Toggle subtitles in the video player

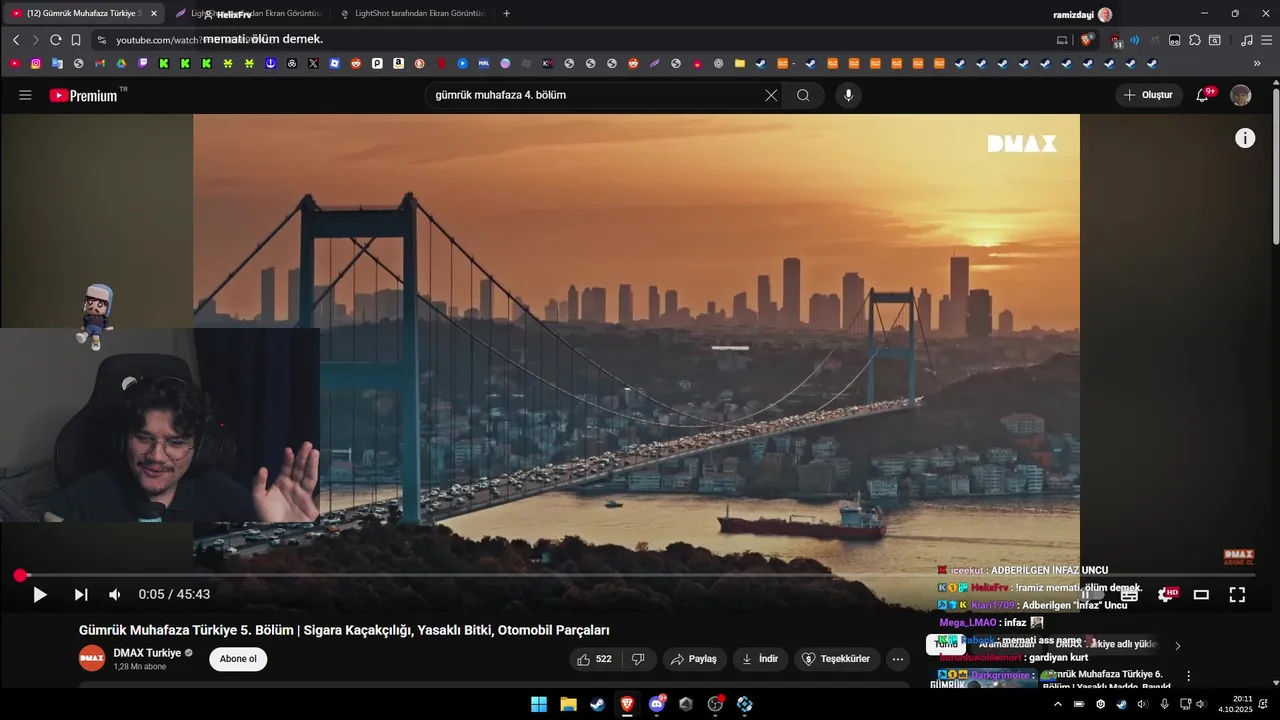1129,594
